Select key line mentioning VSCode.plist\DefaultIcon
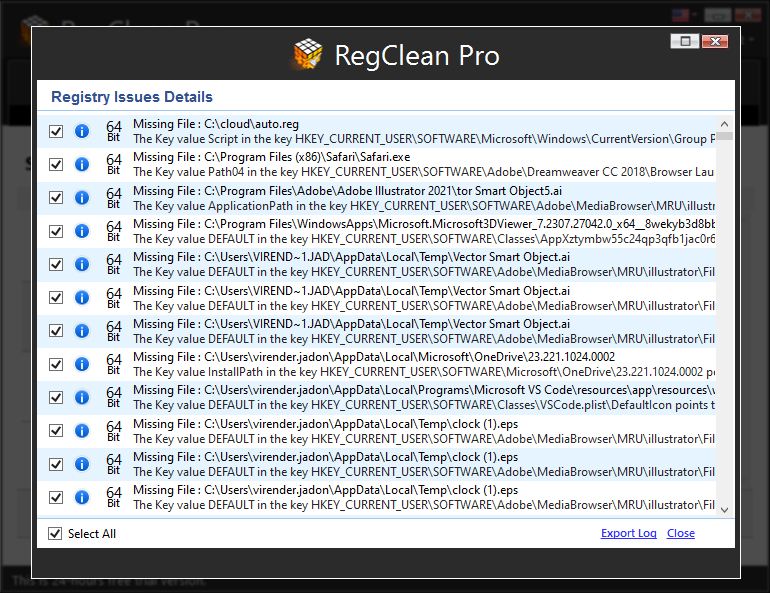The image size is (770, 593). click(x=424, y=405)
